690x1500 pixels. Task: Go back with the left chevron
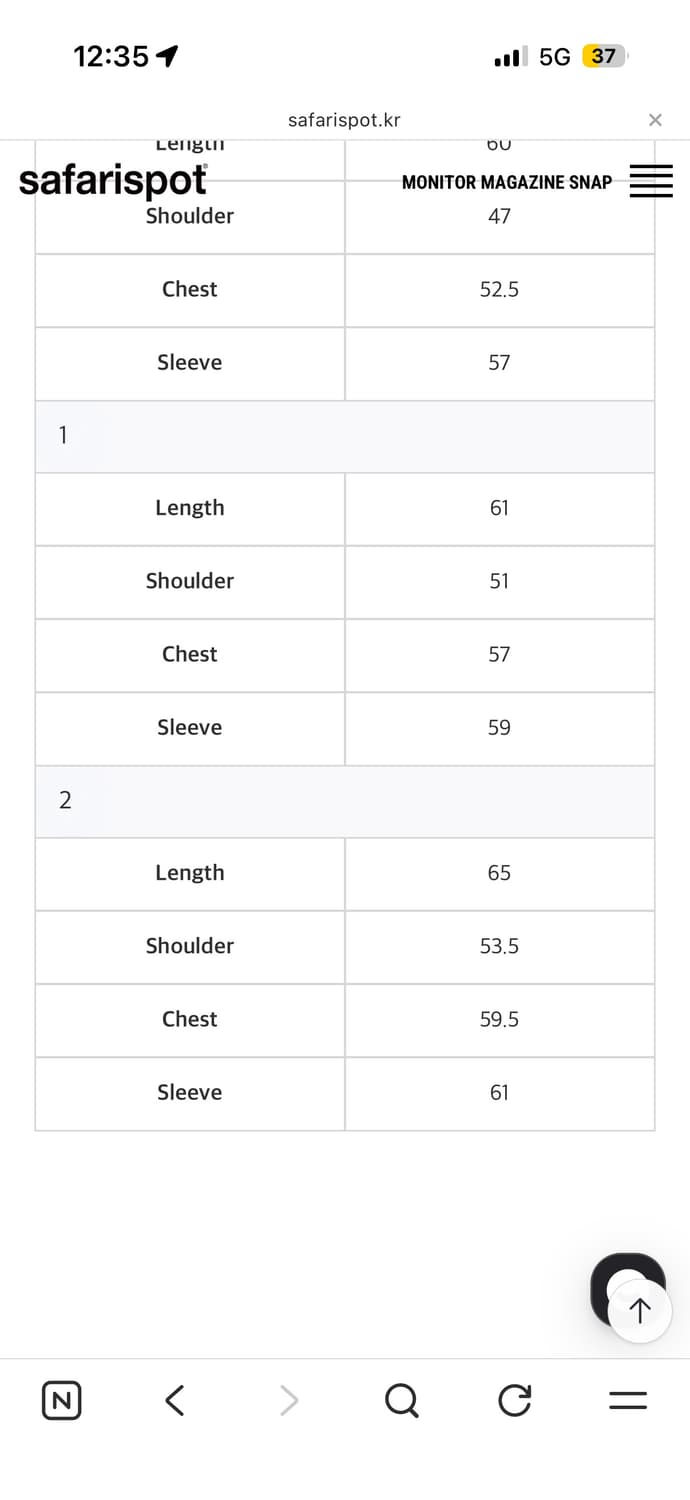click(x=175, y=1400)
